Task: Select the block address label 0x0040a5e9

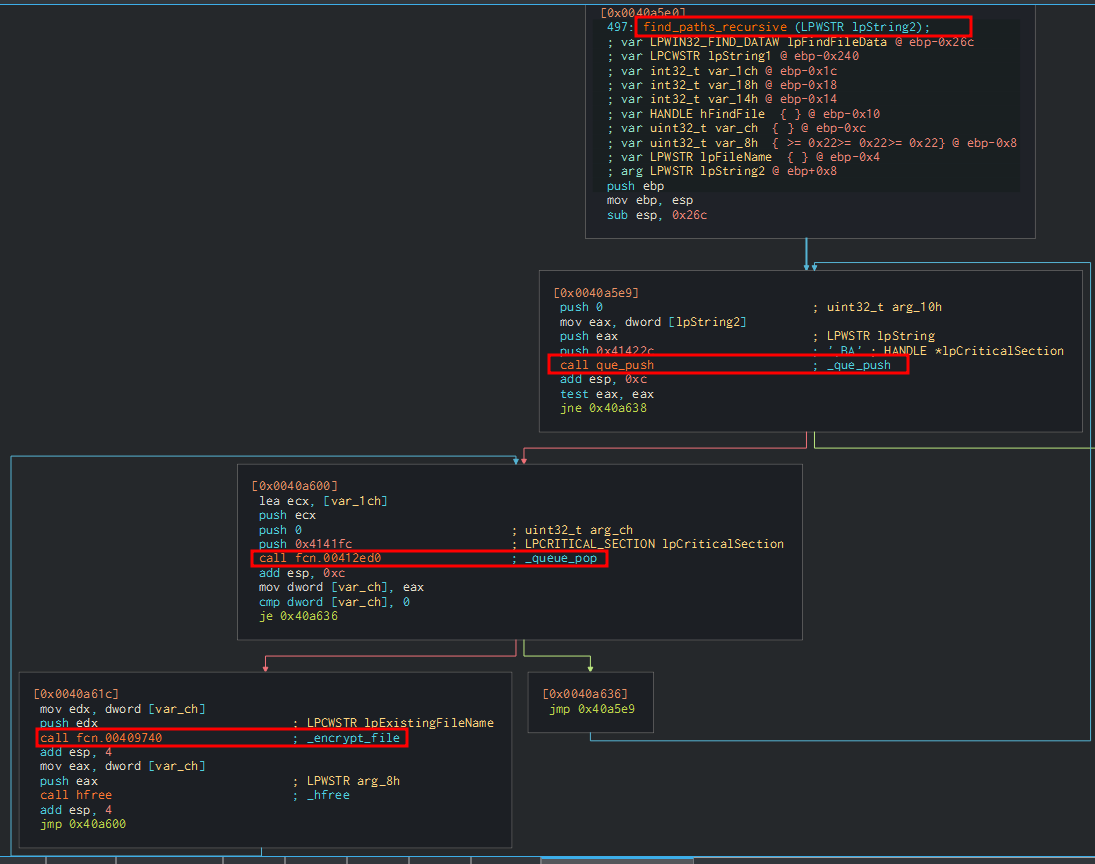Action: [x=595, y=293]
